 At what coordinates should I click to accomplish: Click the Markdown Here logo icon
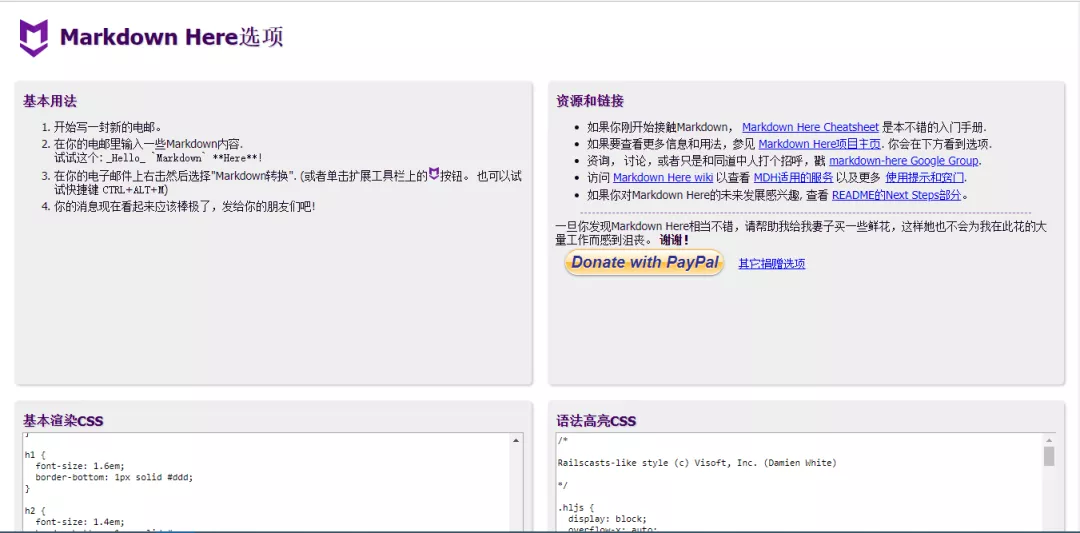click(34, 37)
